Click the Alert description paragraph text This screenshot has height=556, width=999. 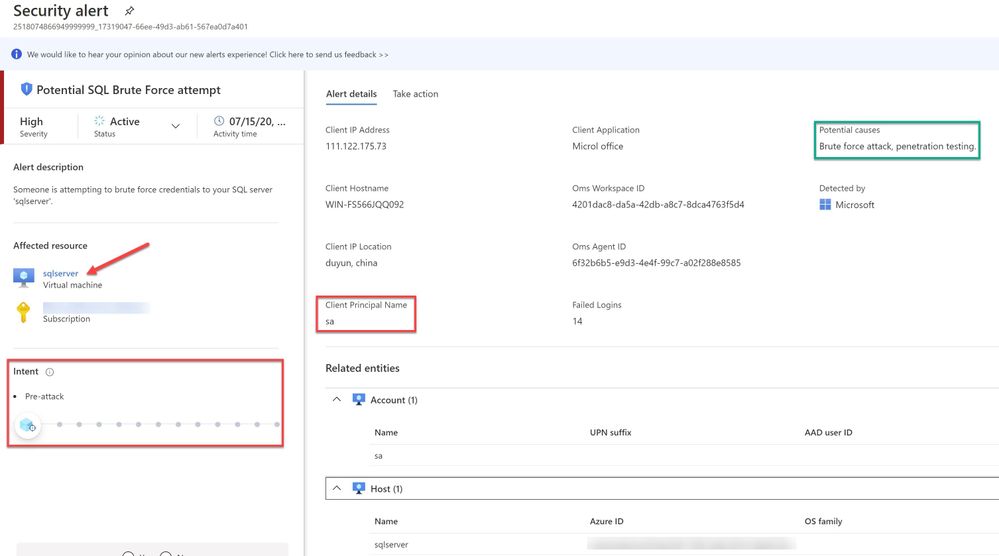143,195
